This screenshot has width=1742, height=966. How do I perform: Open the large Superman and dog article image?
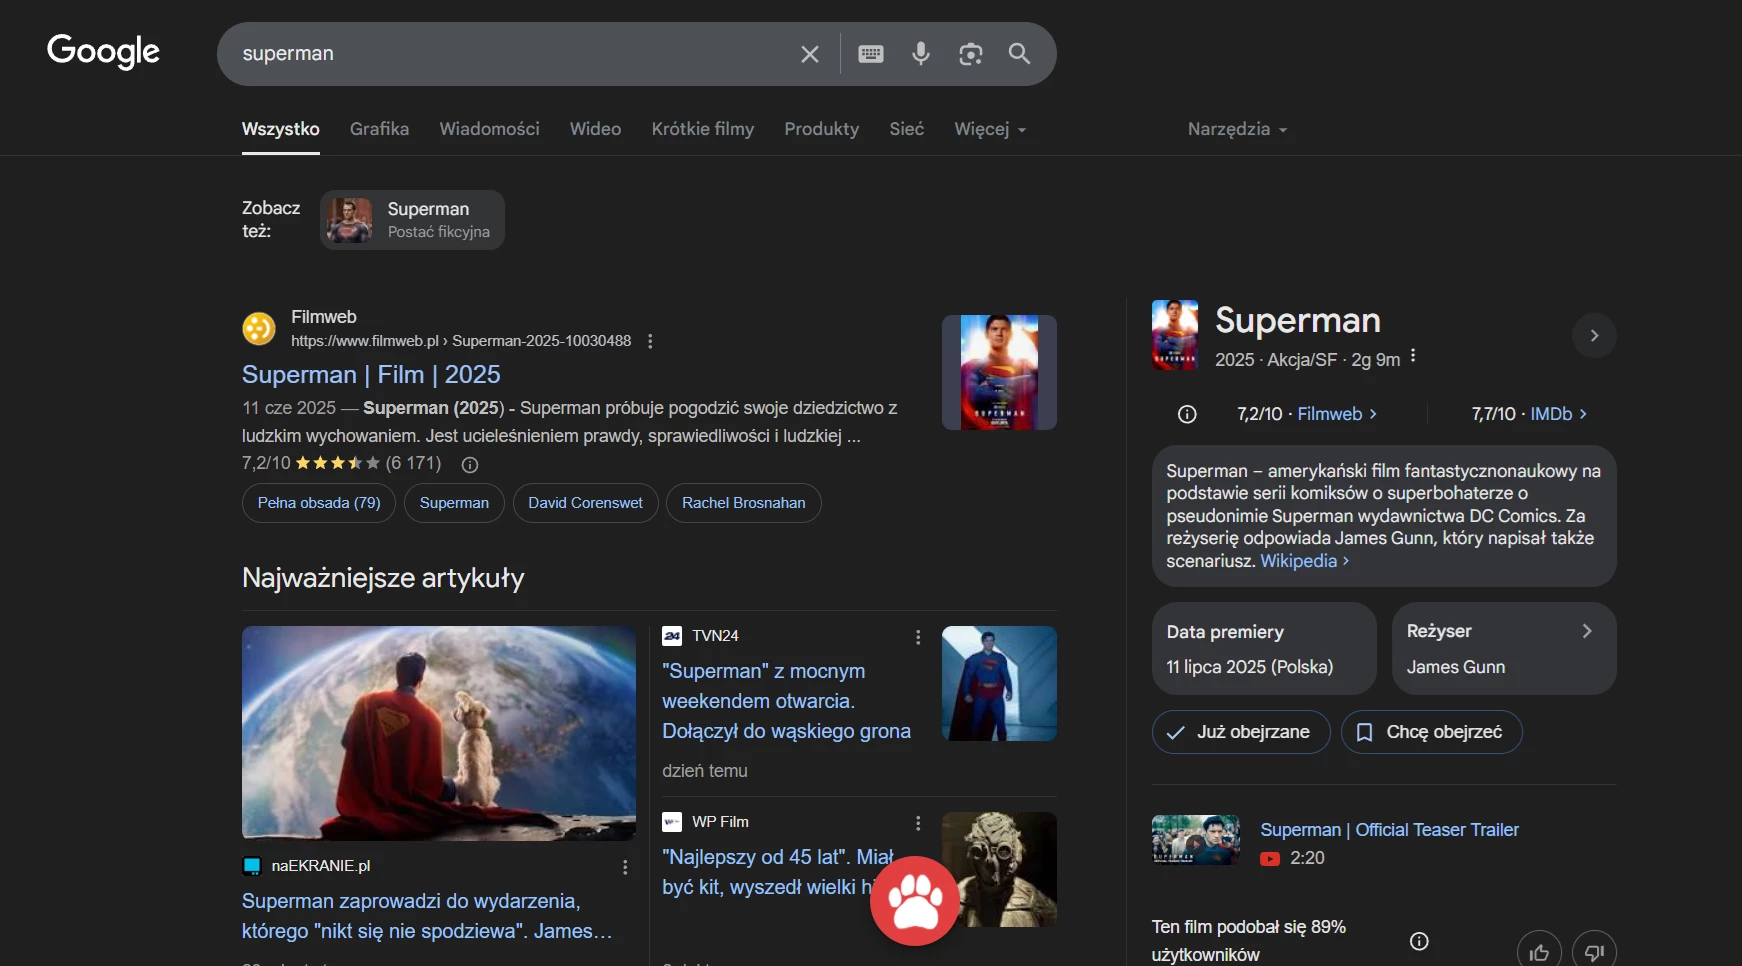[x=439, y=733]
